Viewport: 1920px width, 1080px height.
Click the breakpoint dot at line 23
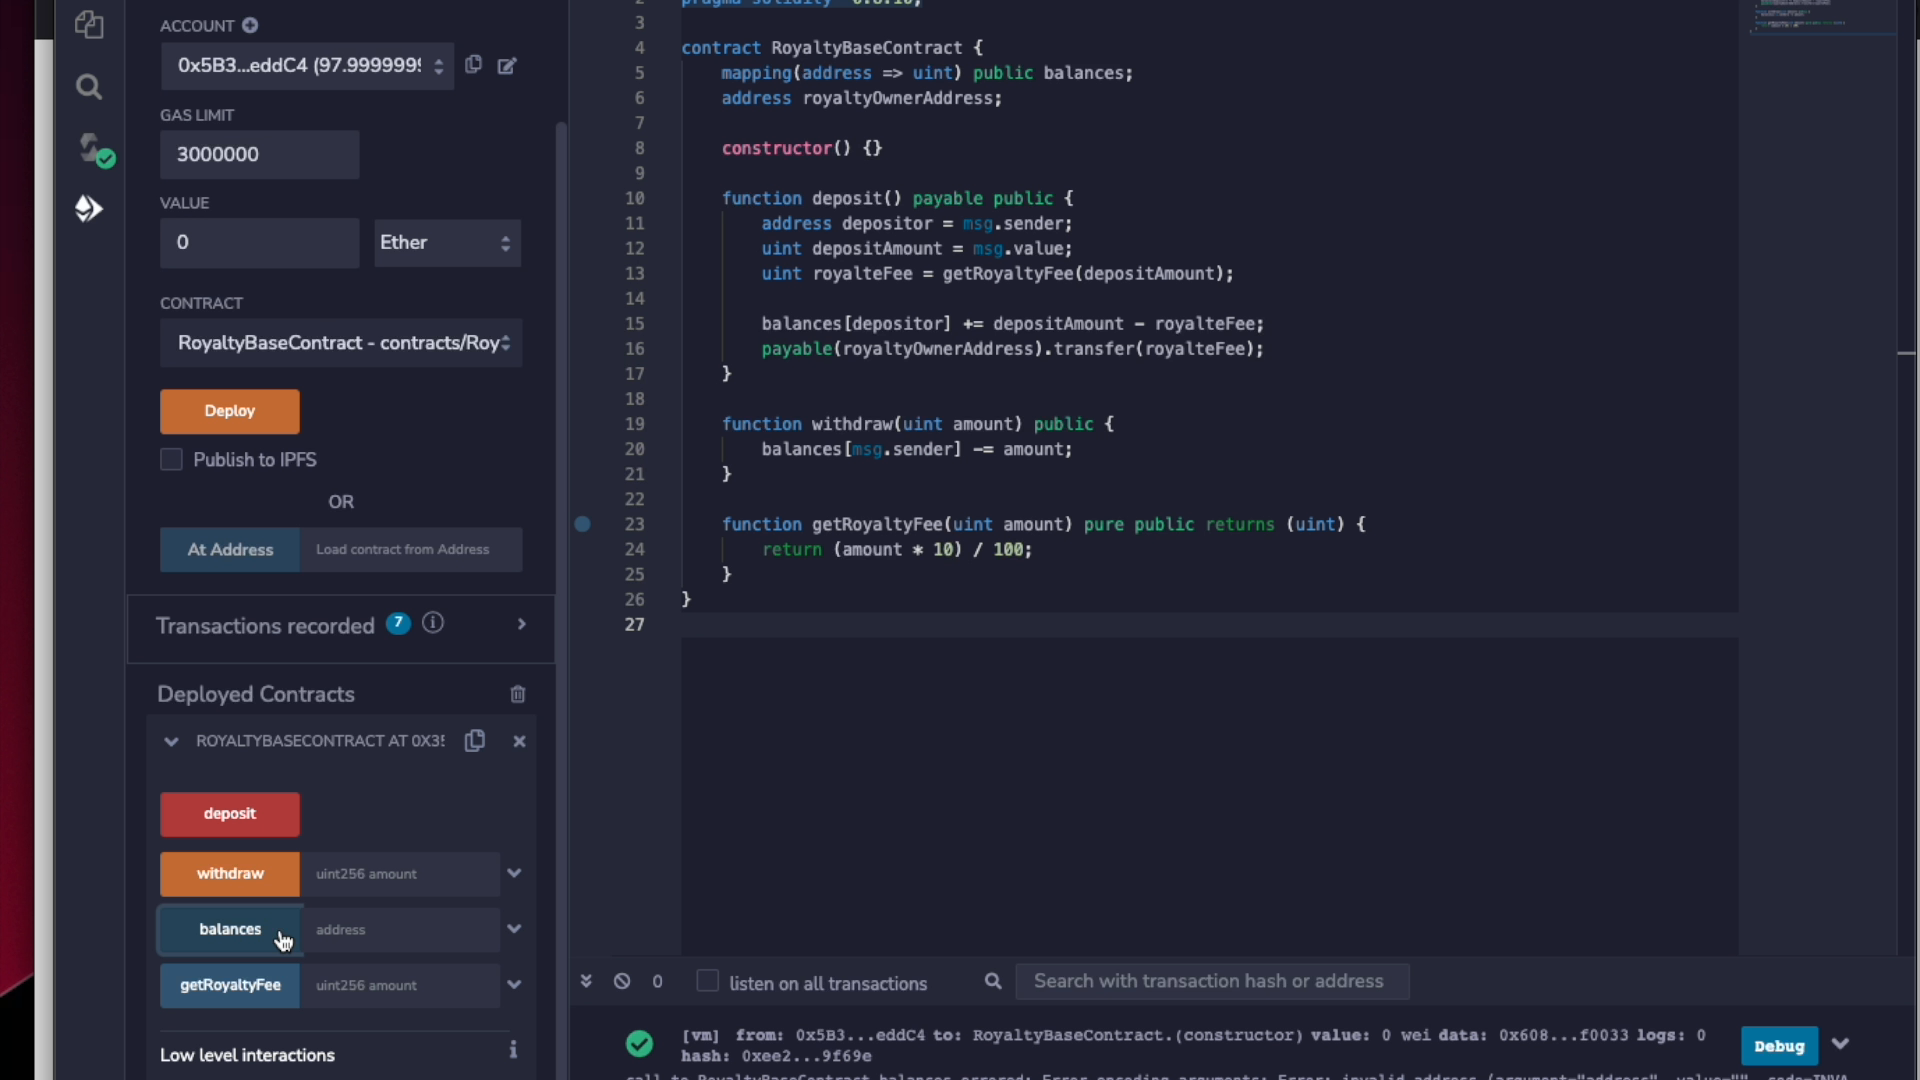point(583,524)
